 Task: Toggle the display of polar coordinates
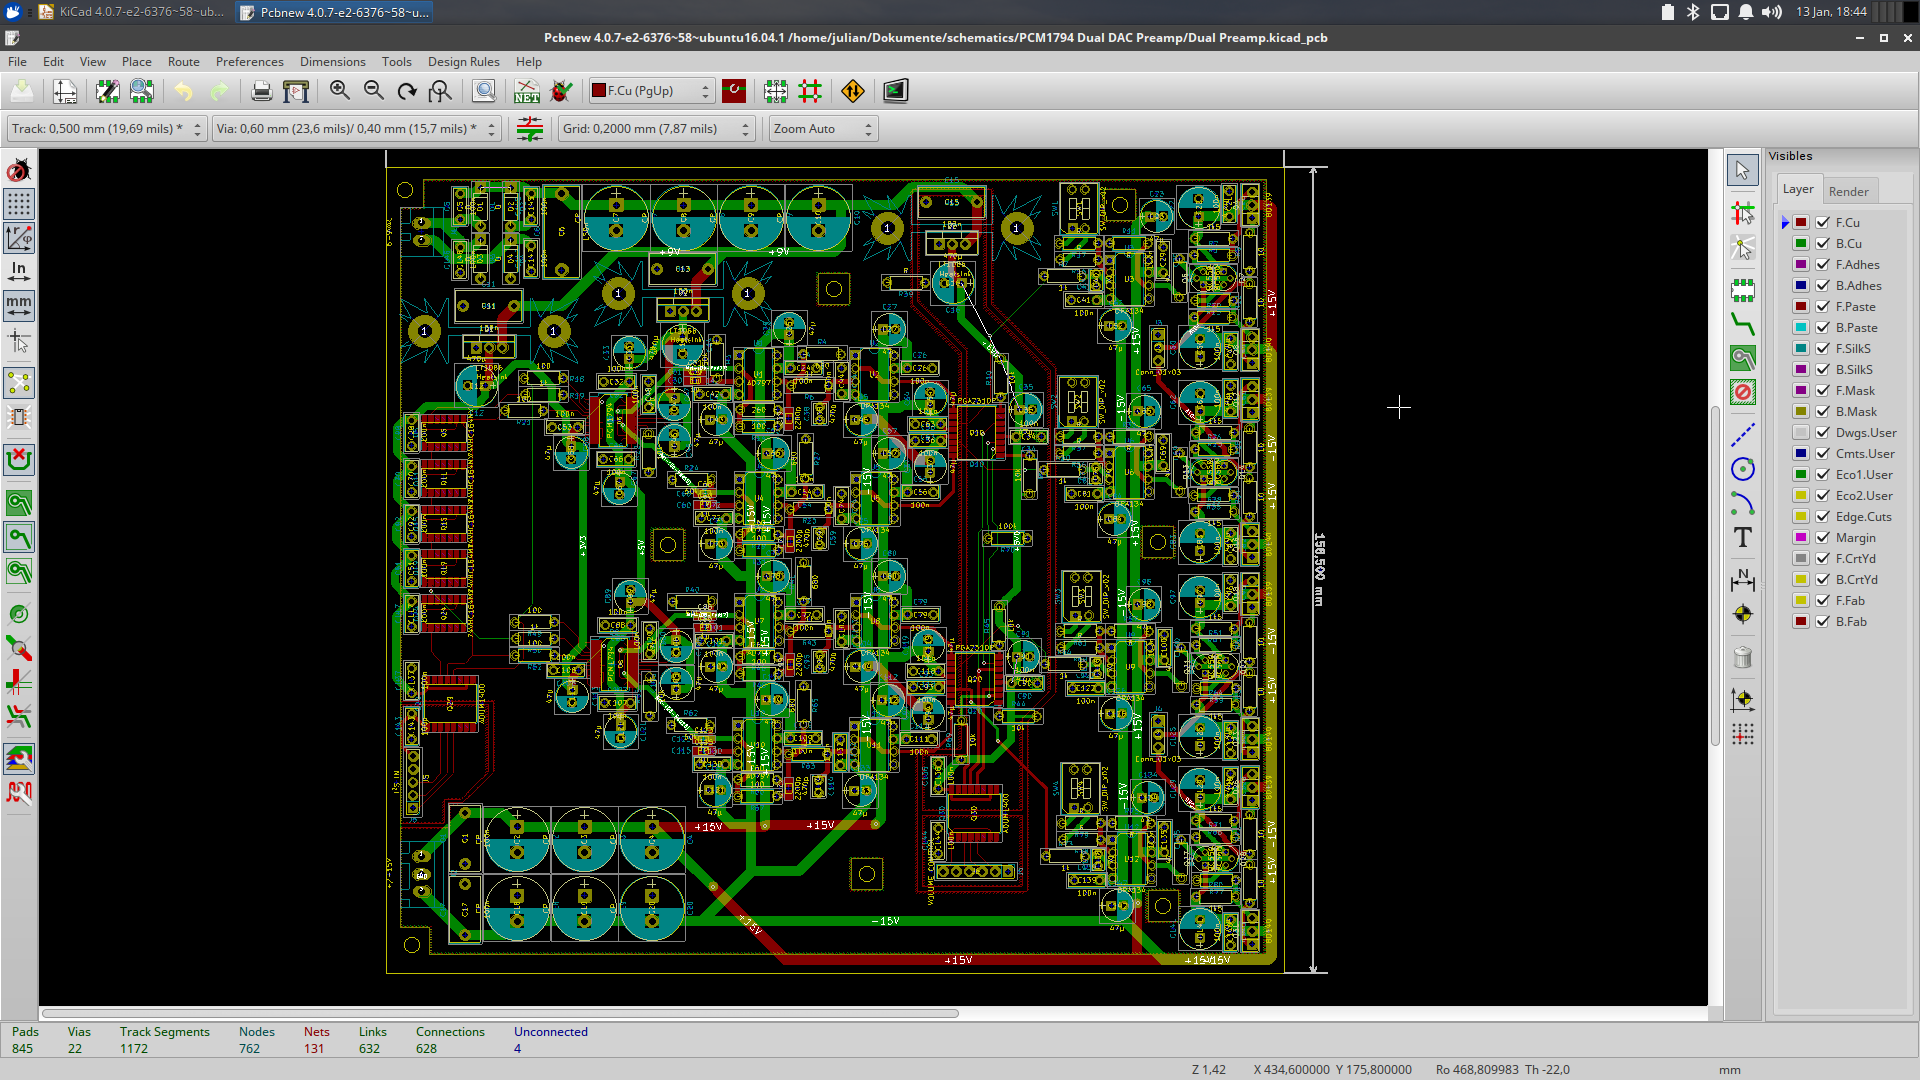click(x=19, y=238)
